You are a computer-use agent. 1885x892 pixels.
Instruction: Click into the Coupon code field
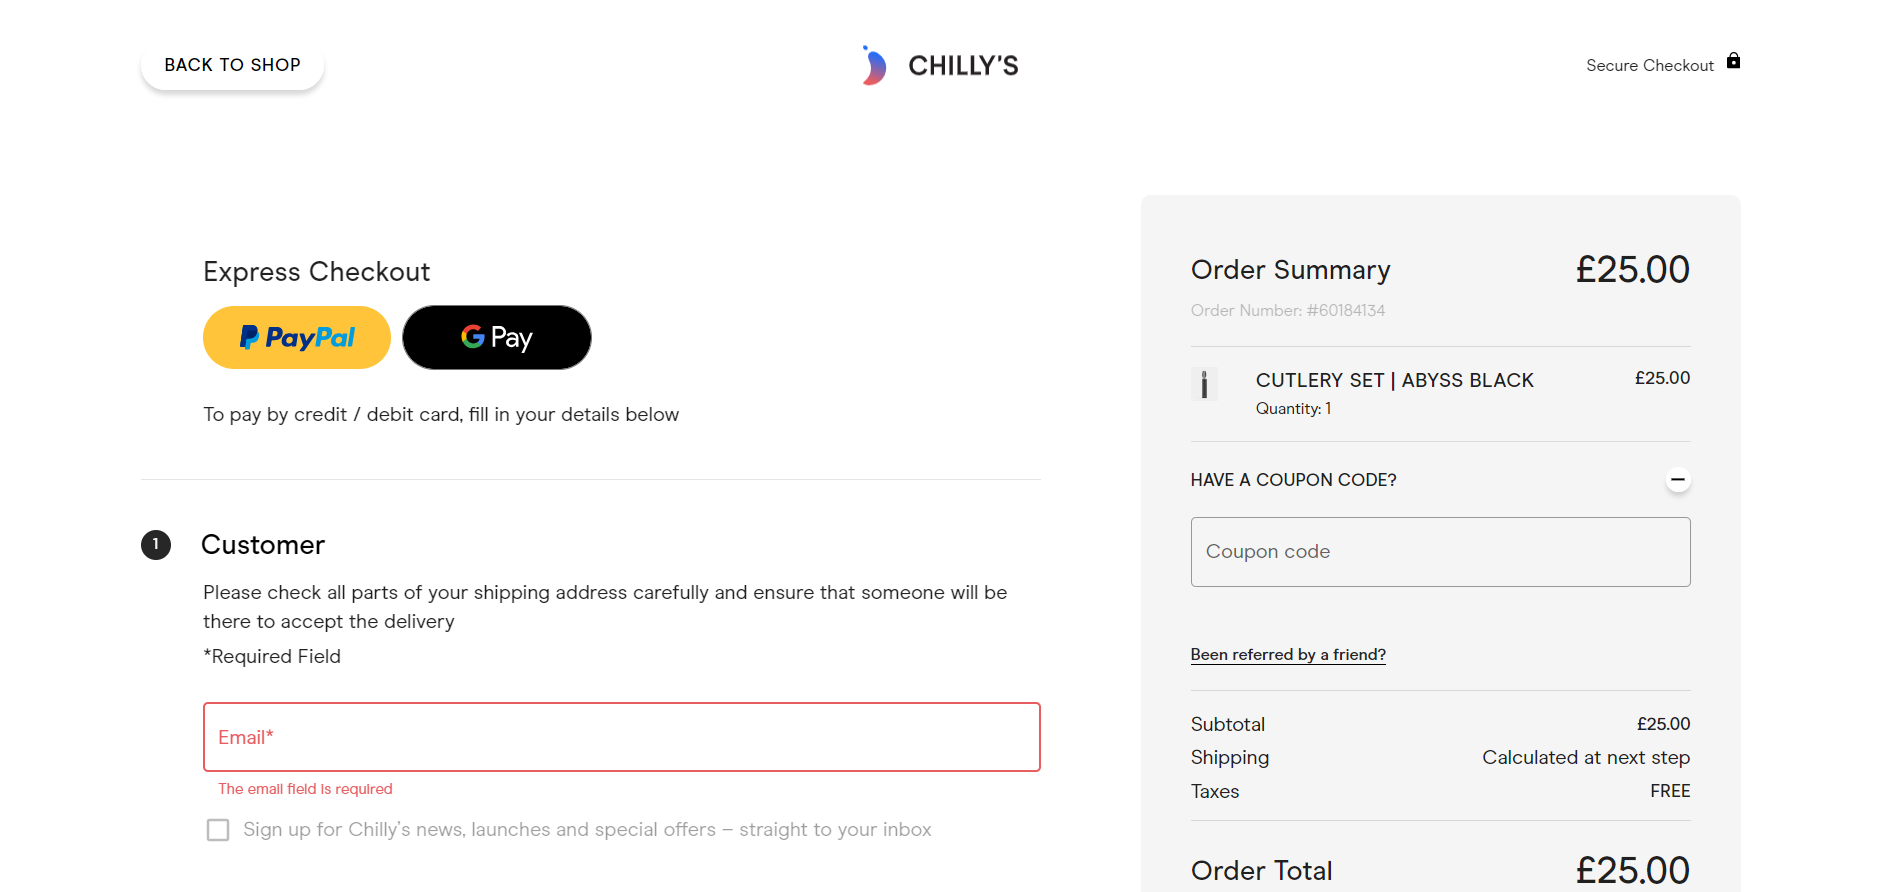(1440, 552)
